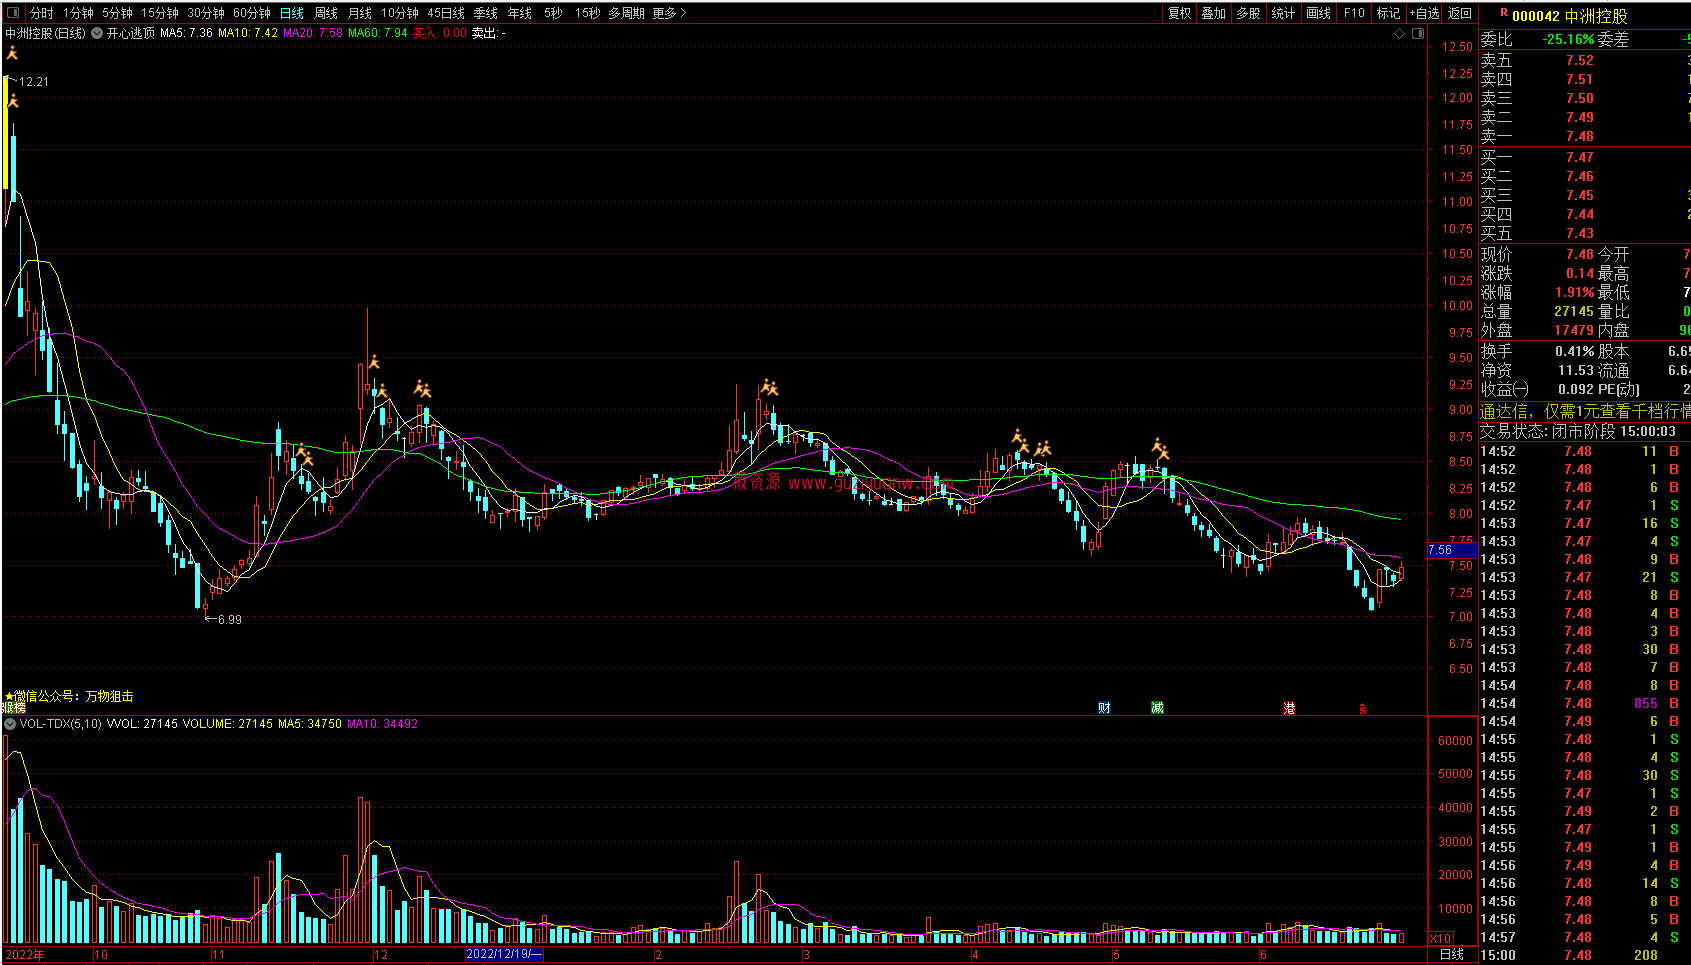The image size is (1691, 965).
Task: Click the 卖五 ask price 7.52
Action: tap(1580, 60)
